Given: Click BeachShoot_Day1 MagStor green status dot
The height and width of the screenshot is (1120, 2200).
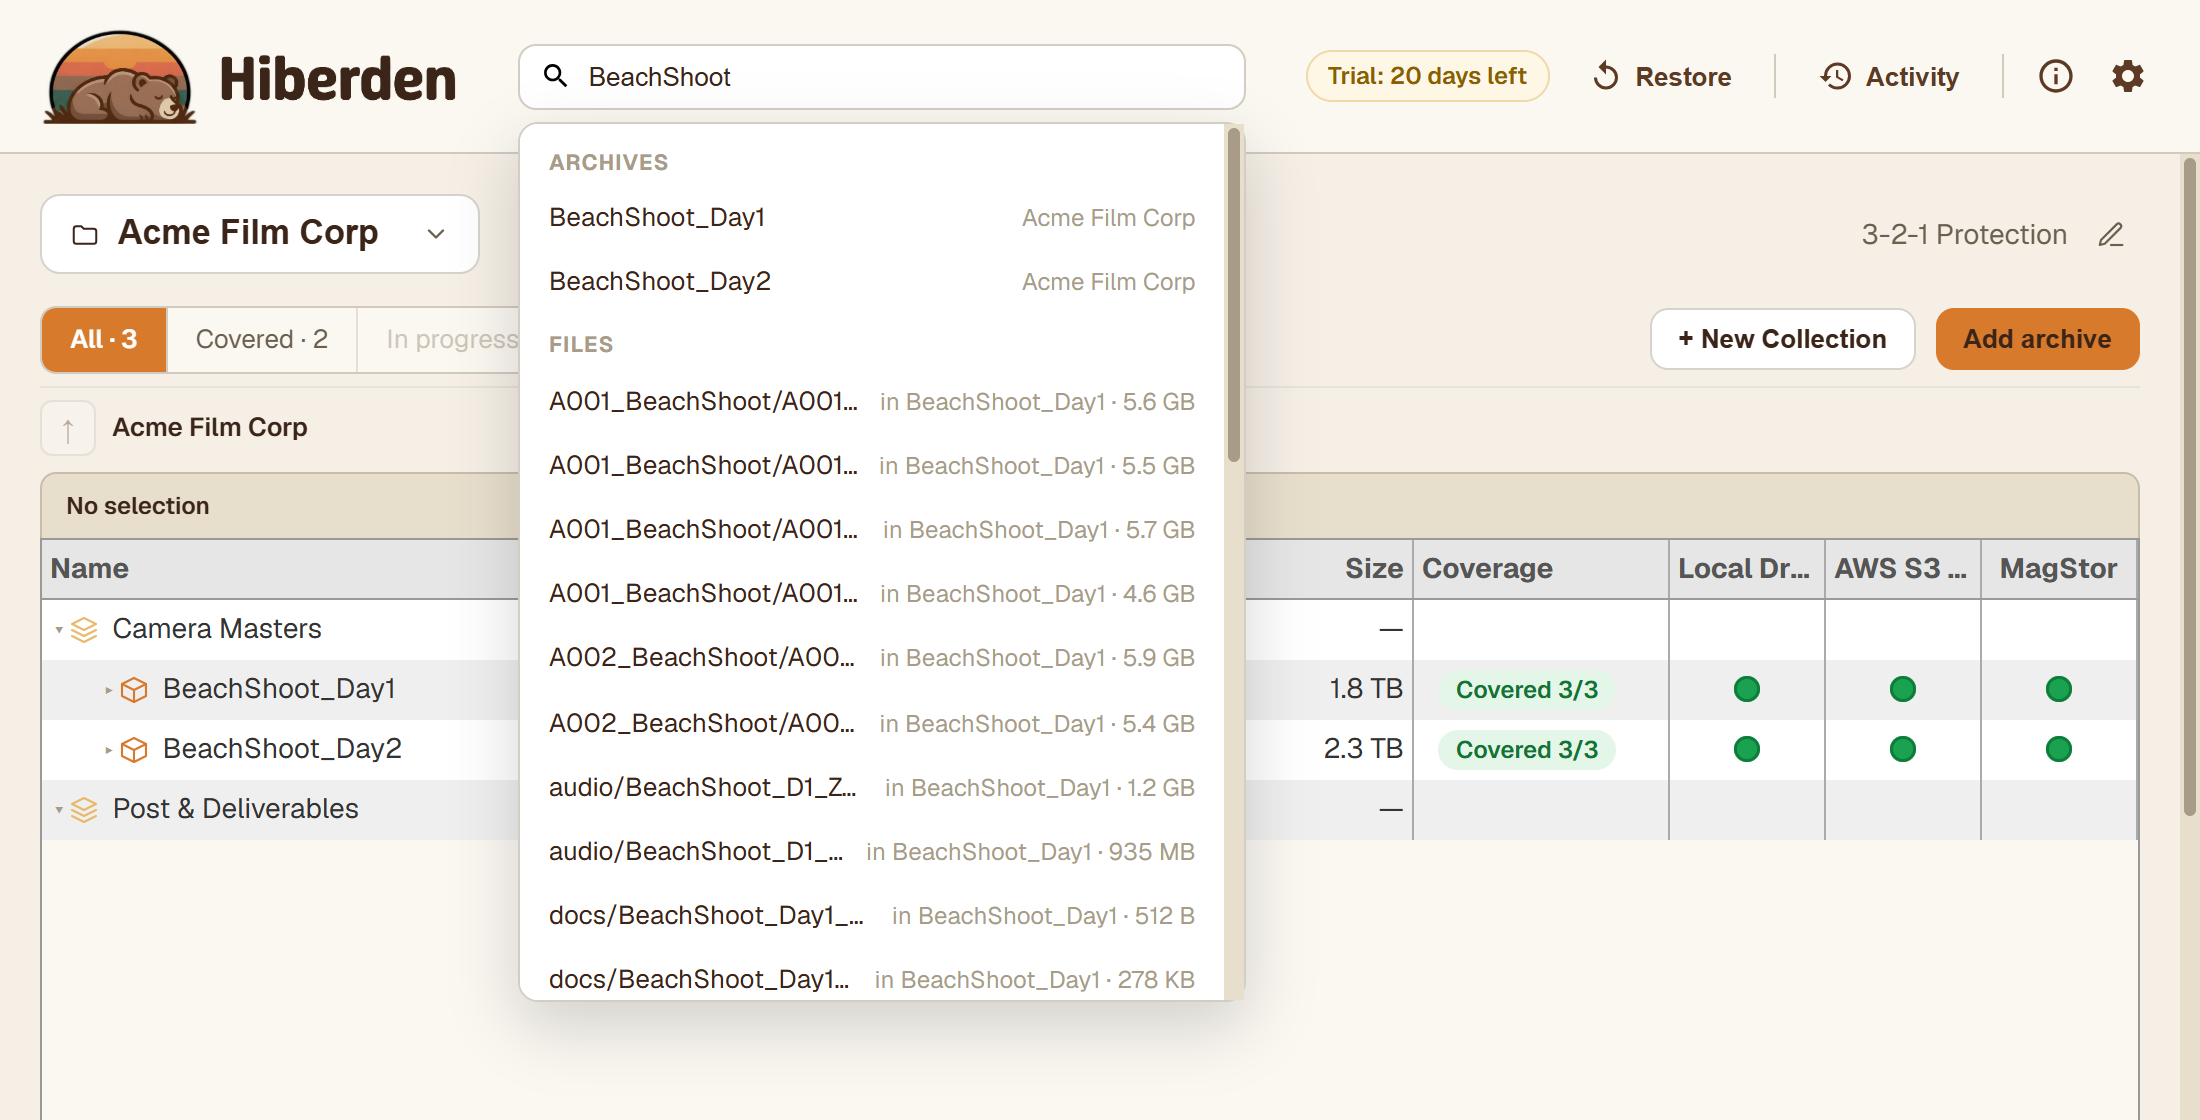Looking at the screenshot, I should (2059, 689).
